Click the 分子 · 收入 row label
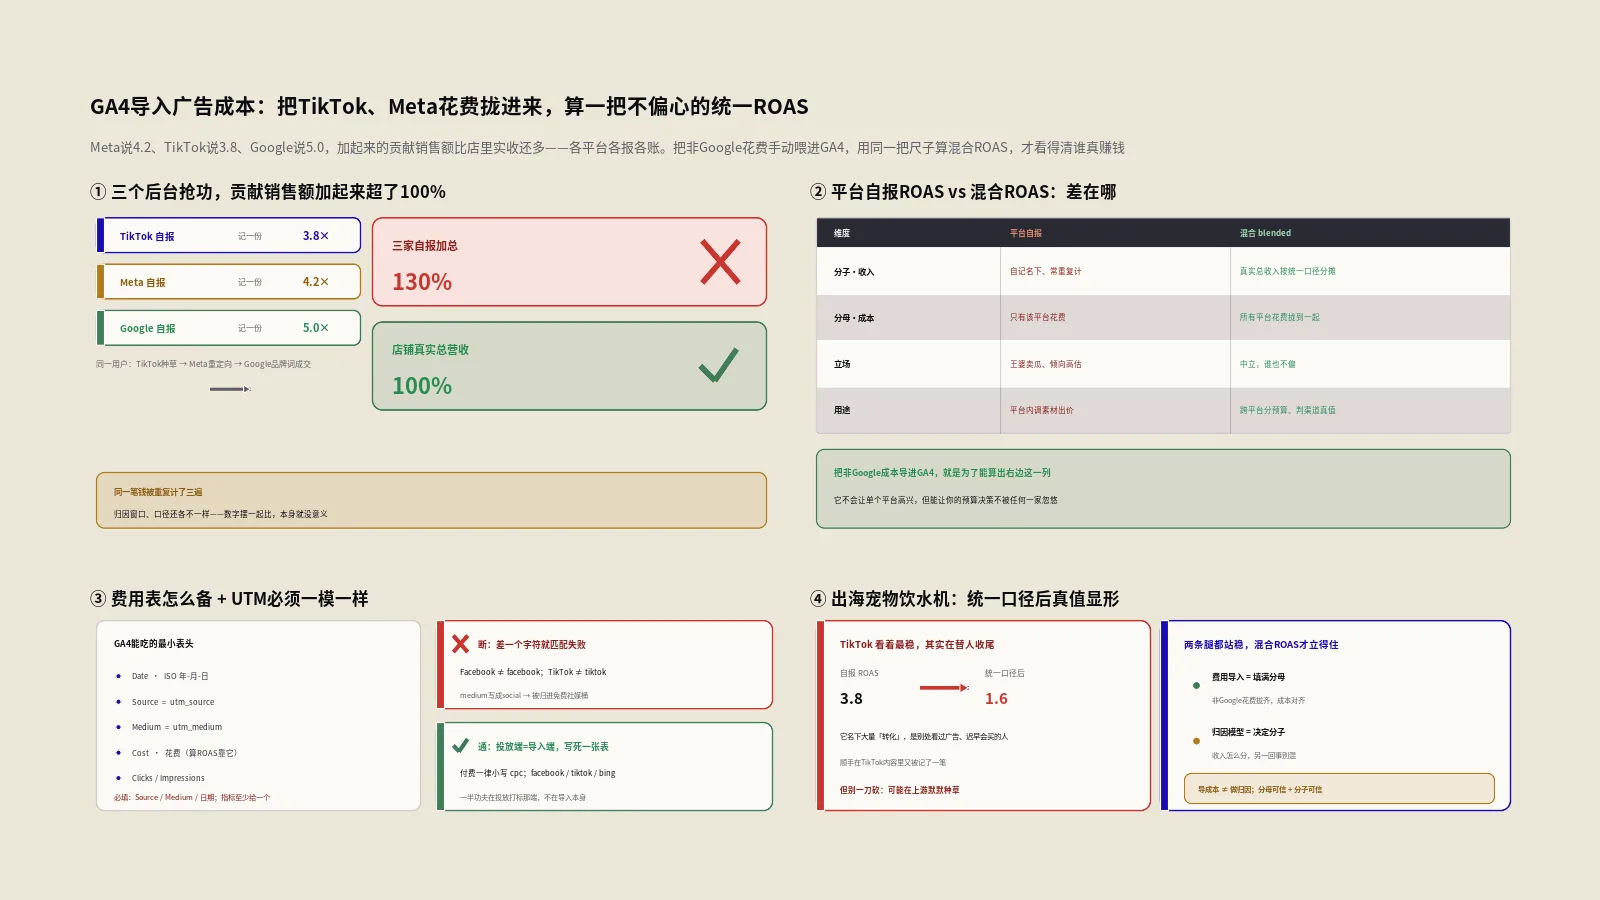 pyautogui.click(x=854, y=272)
